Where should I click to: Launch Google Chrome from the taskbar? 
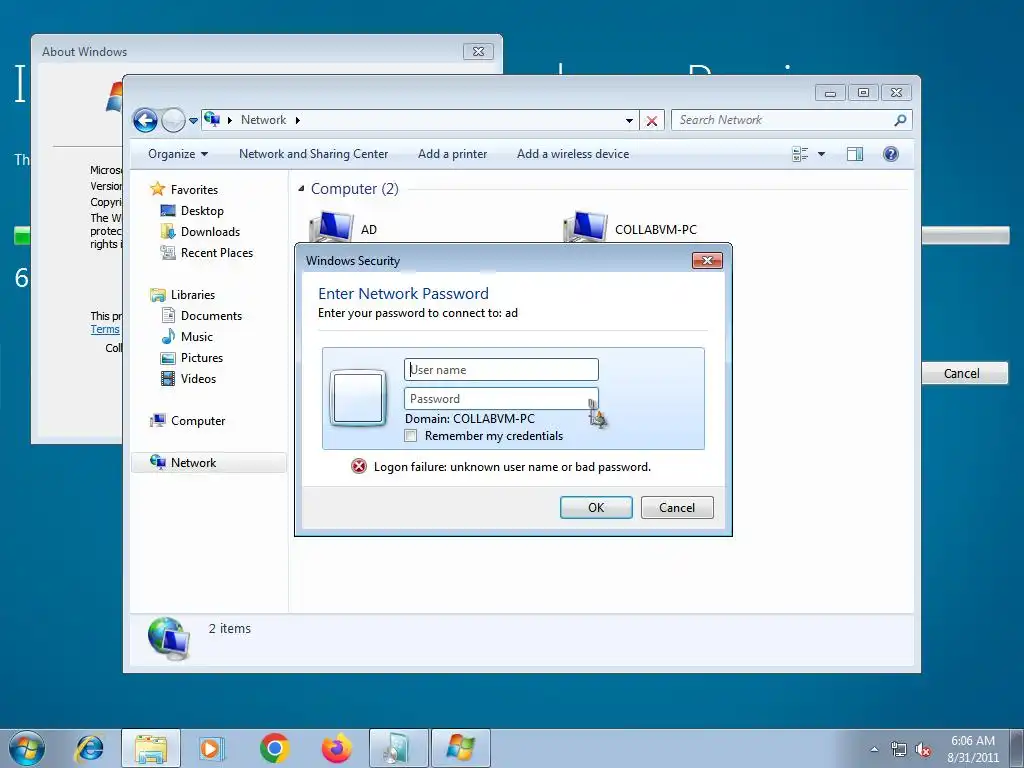(274, 748)
